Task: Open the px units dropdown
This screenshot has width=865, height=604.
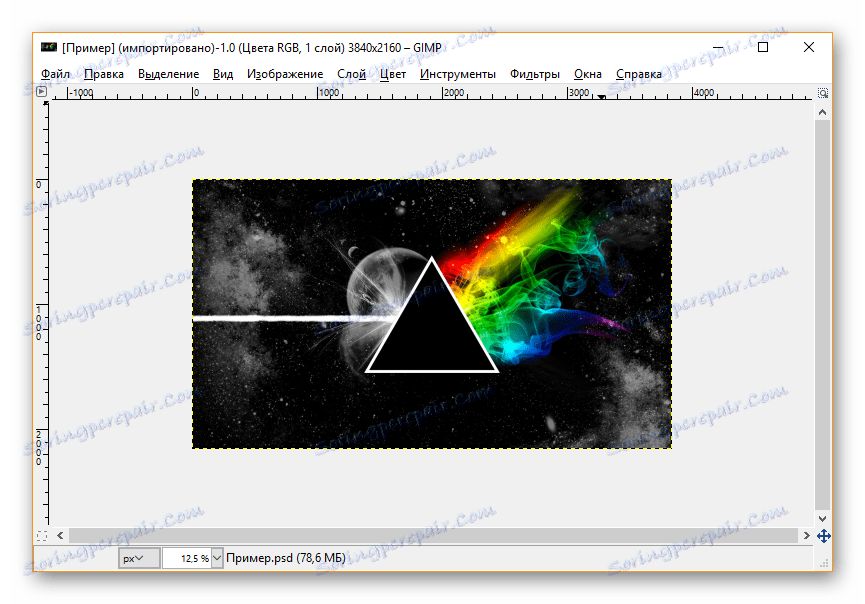Action: click(x=139, y=558)
